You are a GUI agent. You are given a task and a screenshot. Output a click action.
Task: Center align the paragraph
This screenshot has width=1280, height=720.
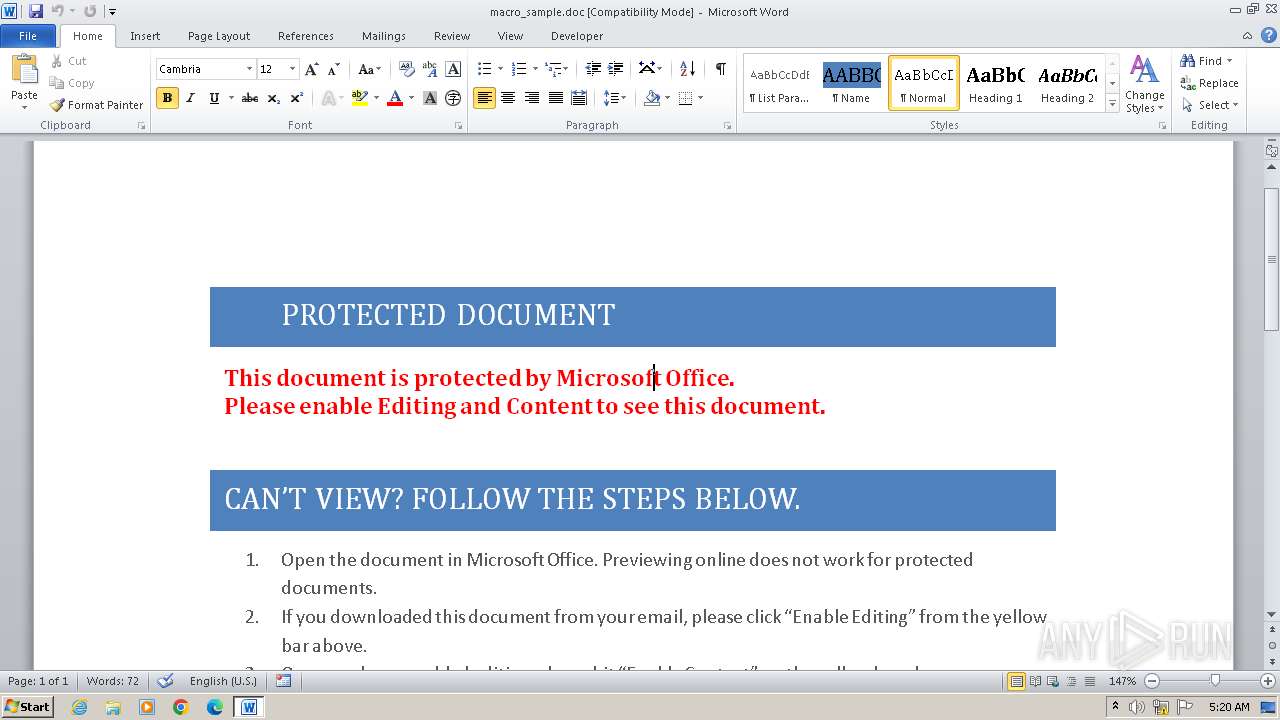point(508,98)
